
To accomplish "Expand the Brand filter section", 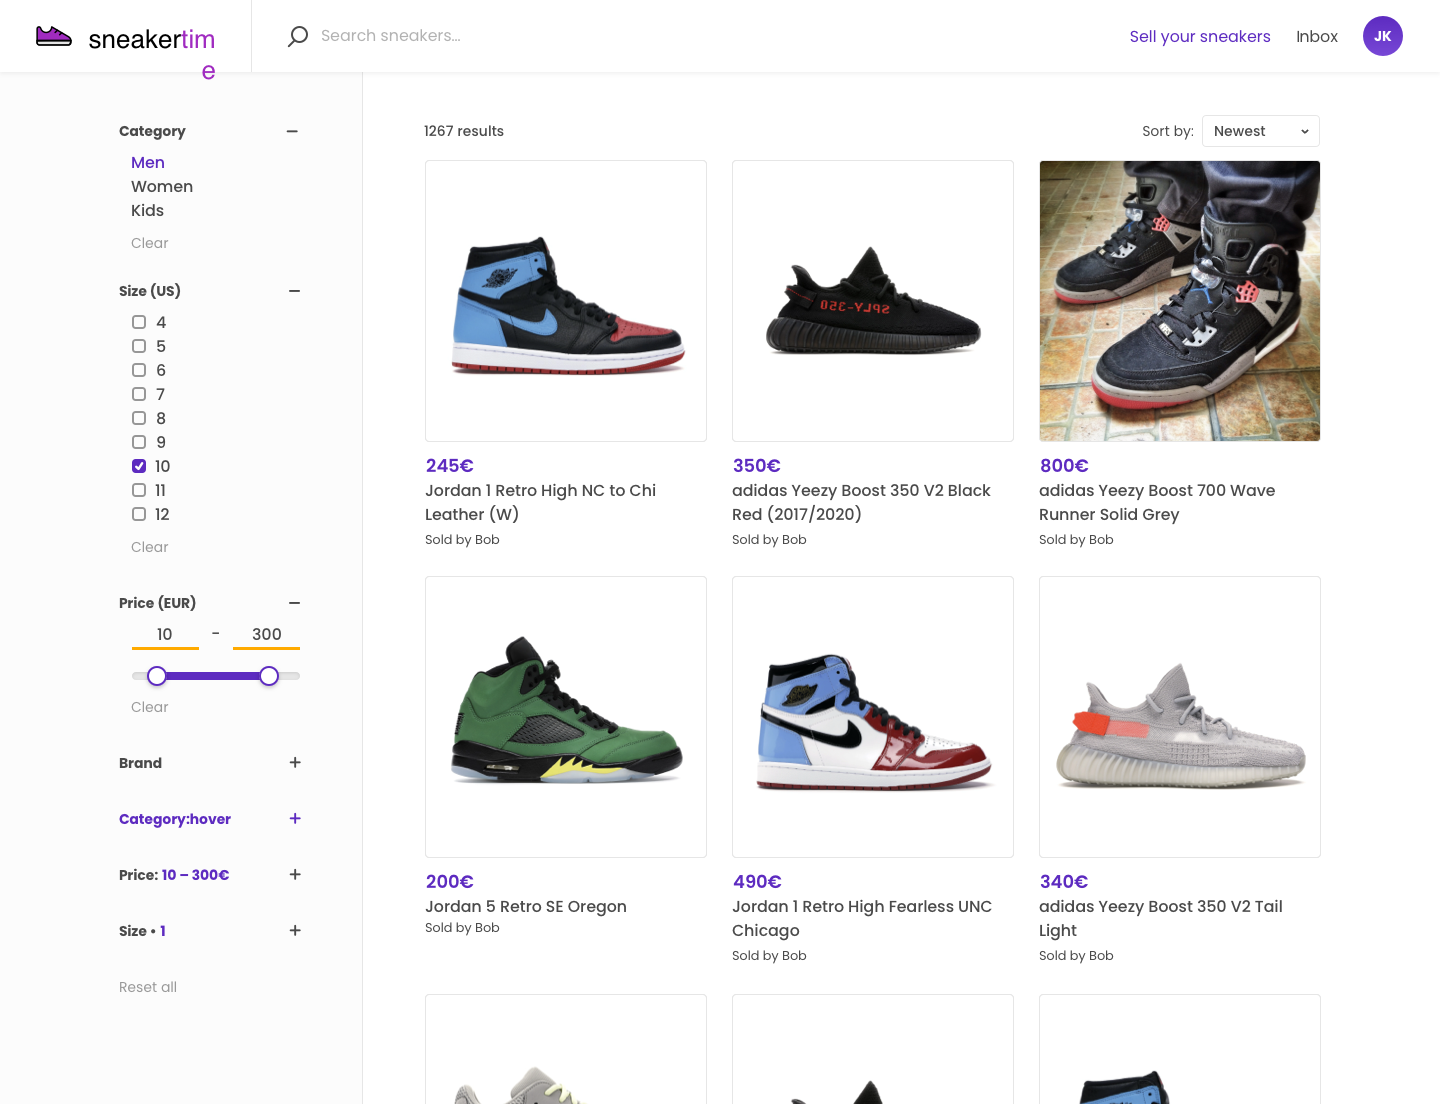I will tap(295, 763).
